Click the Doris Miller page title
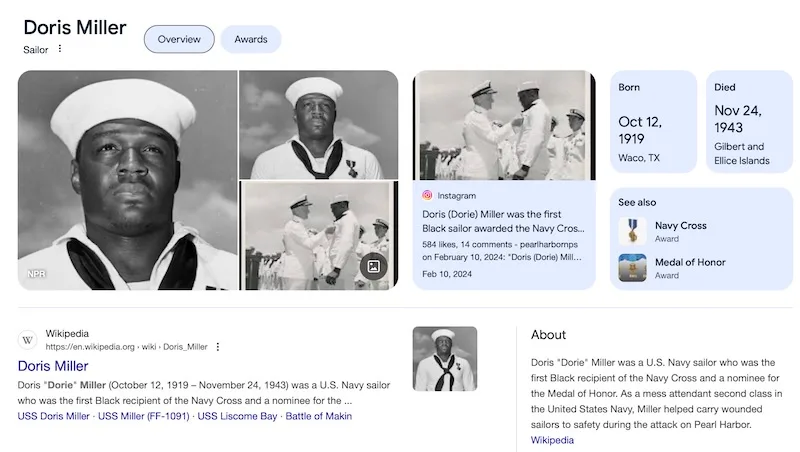 75,28
